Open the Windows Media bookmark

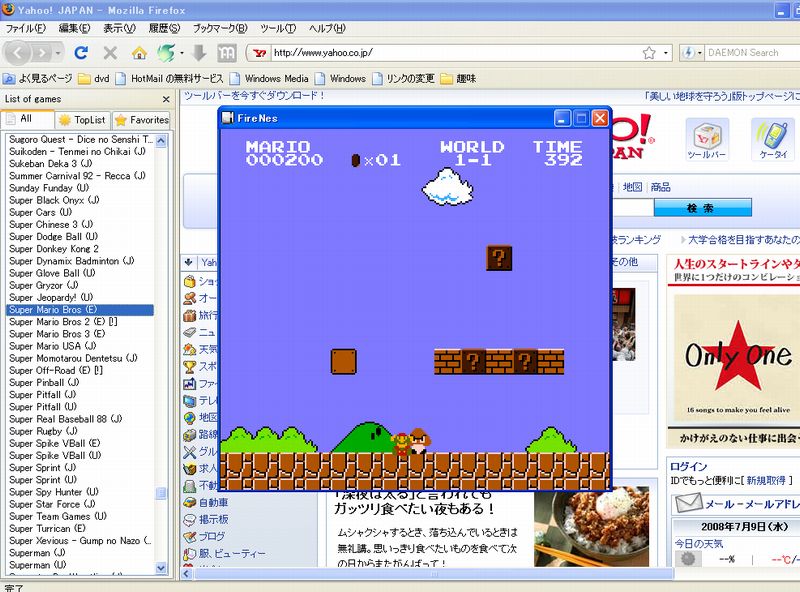click(269, 79)
